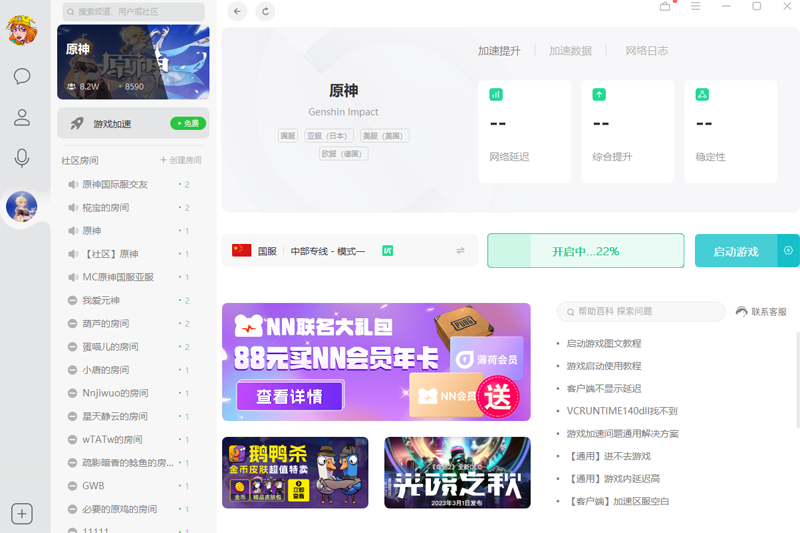Click the swap server arrows icon
This screenshot has width=800, height=533.
coord(460,250)
